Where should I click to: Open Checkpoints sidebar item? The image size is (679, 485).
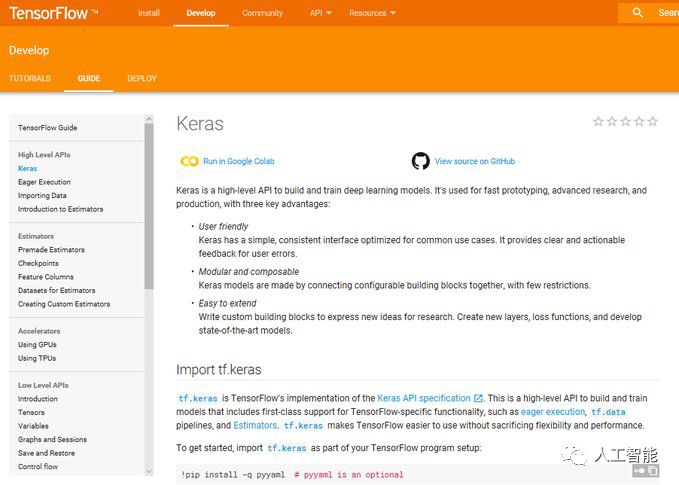pyautogui.click(x=38, y=263)
